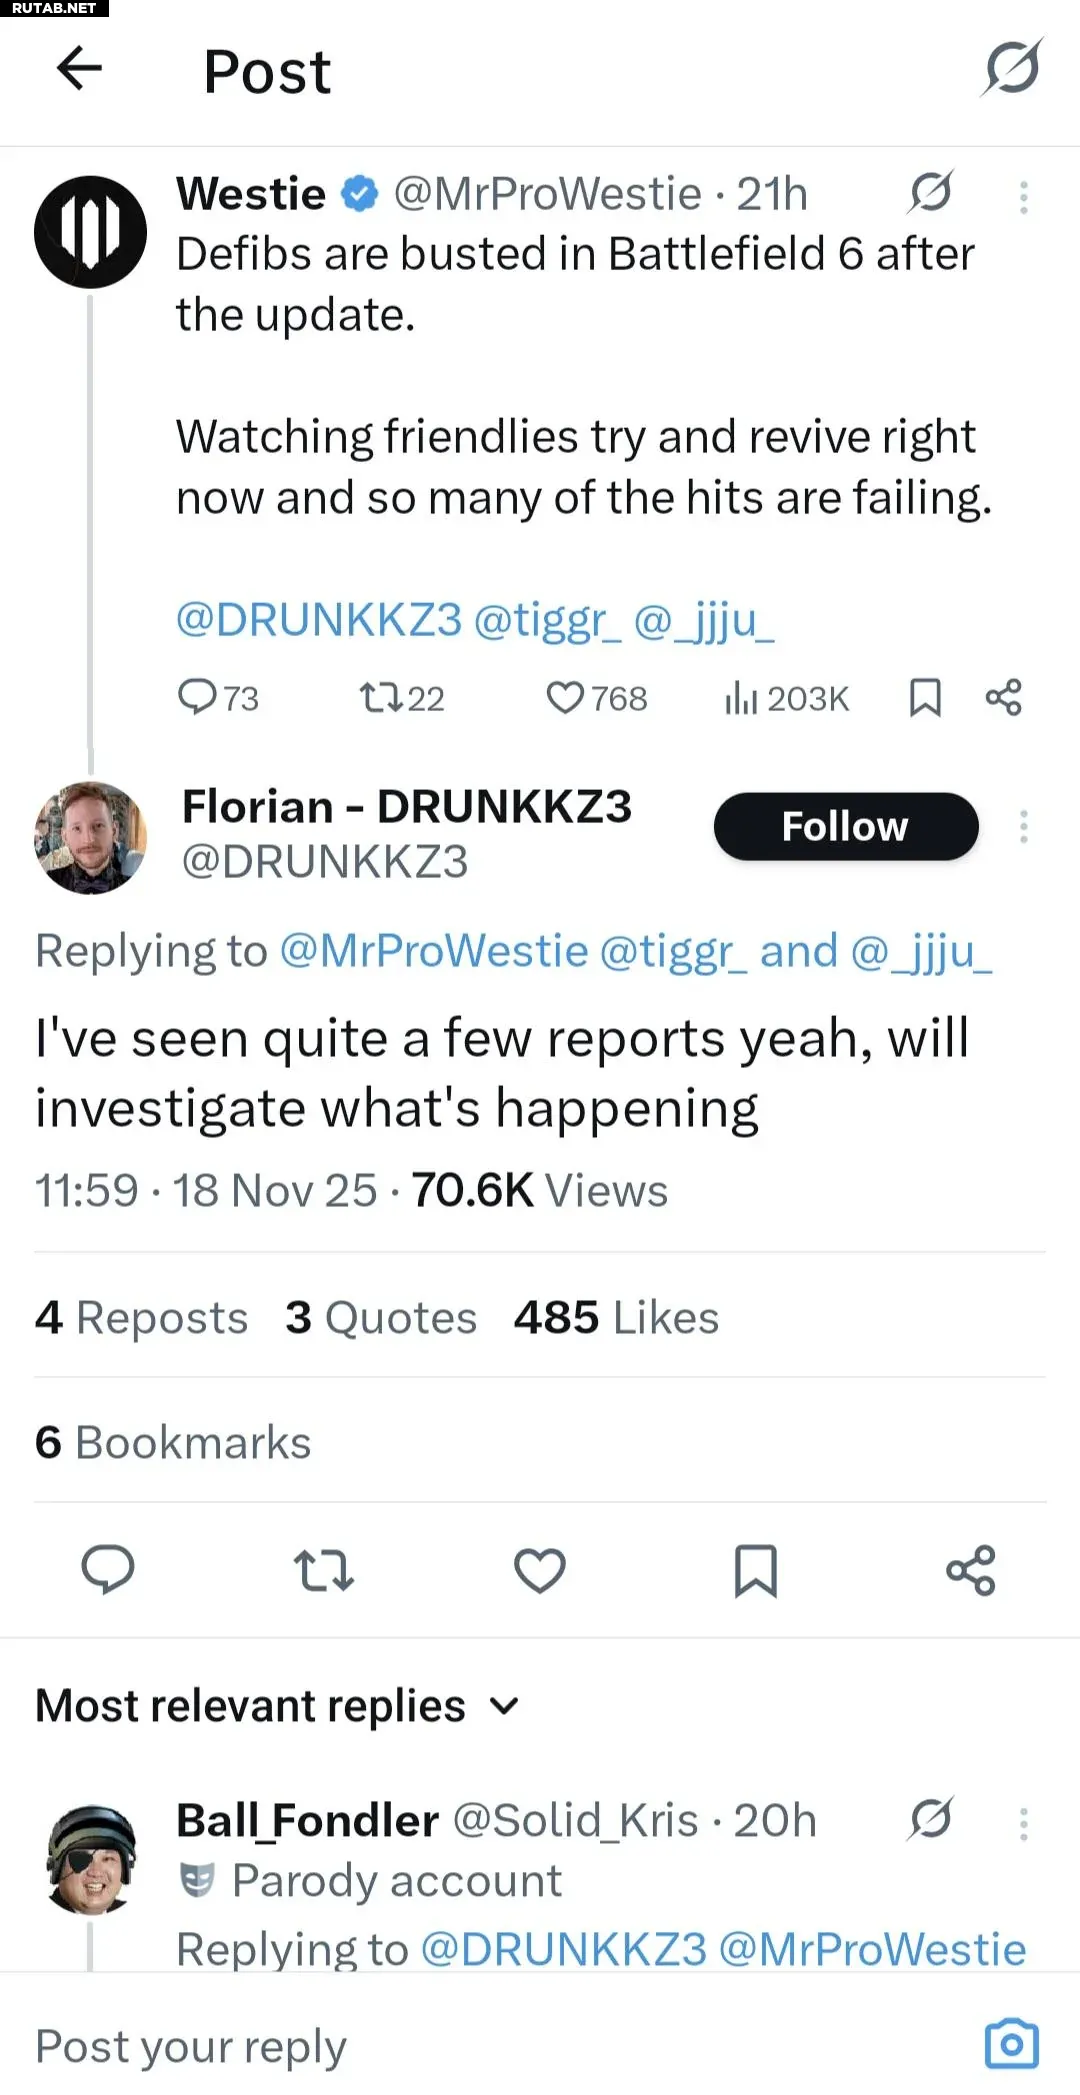This screenshot has width=1080, height=2095.
Task: Tap the back arrow icon
Action: pyautogui.click(x=80, y=69)
